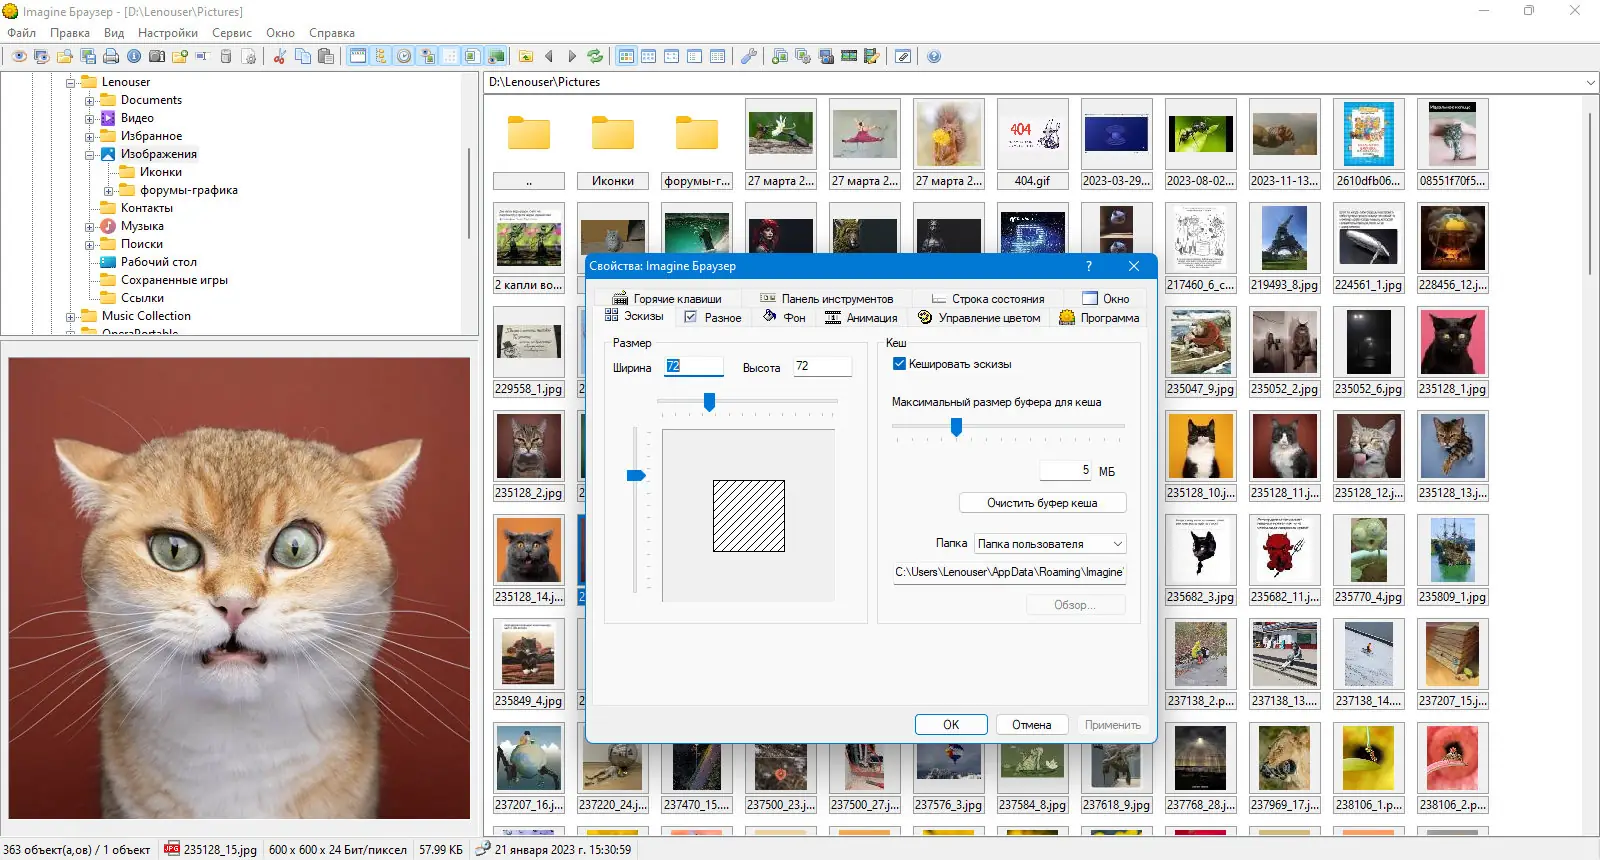Click the blue question mark help icon
The width and height of the screenshot is (1600, 860).
click(934, 57)
